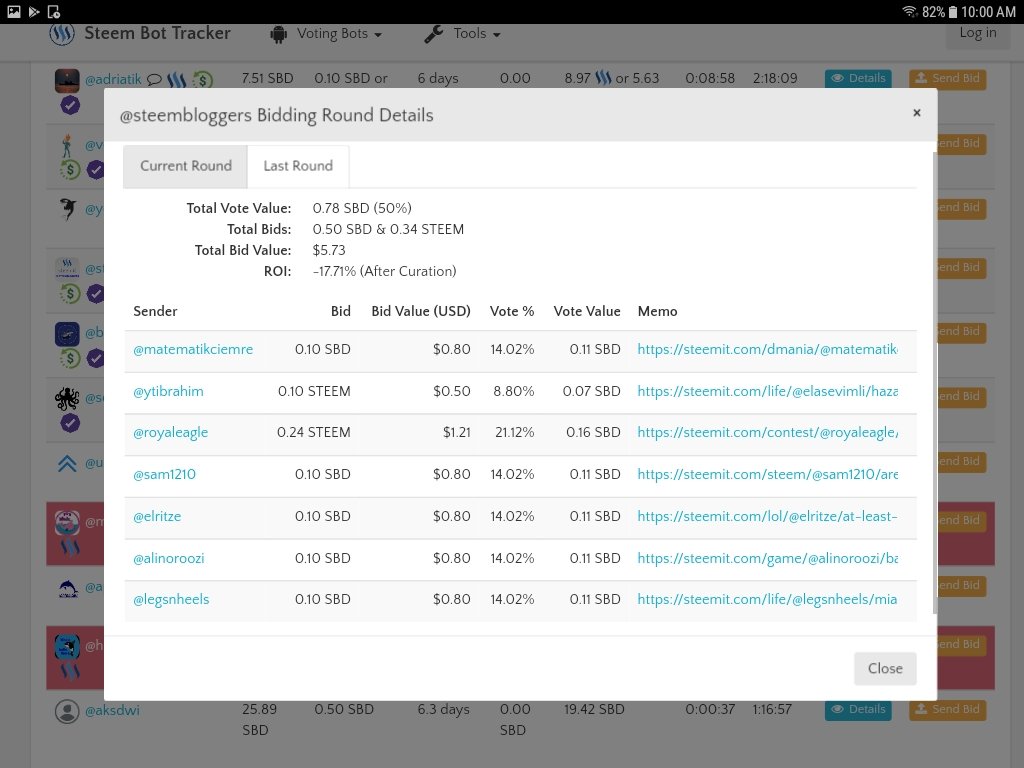Click the double chevron up bot avatar icon
Screen dimensions: 1024x768
pos(67,463)
